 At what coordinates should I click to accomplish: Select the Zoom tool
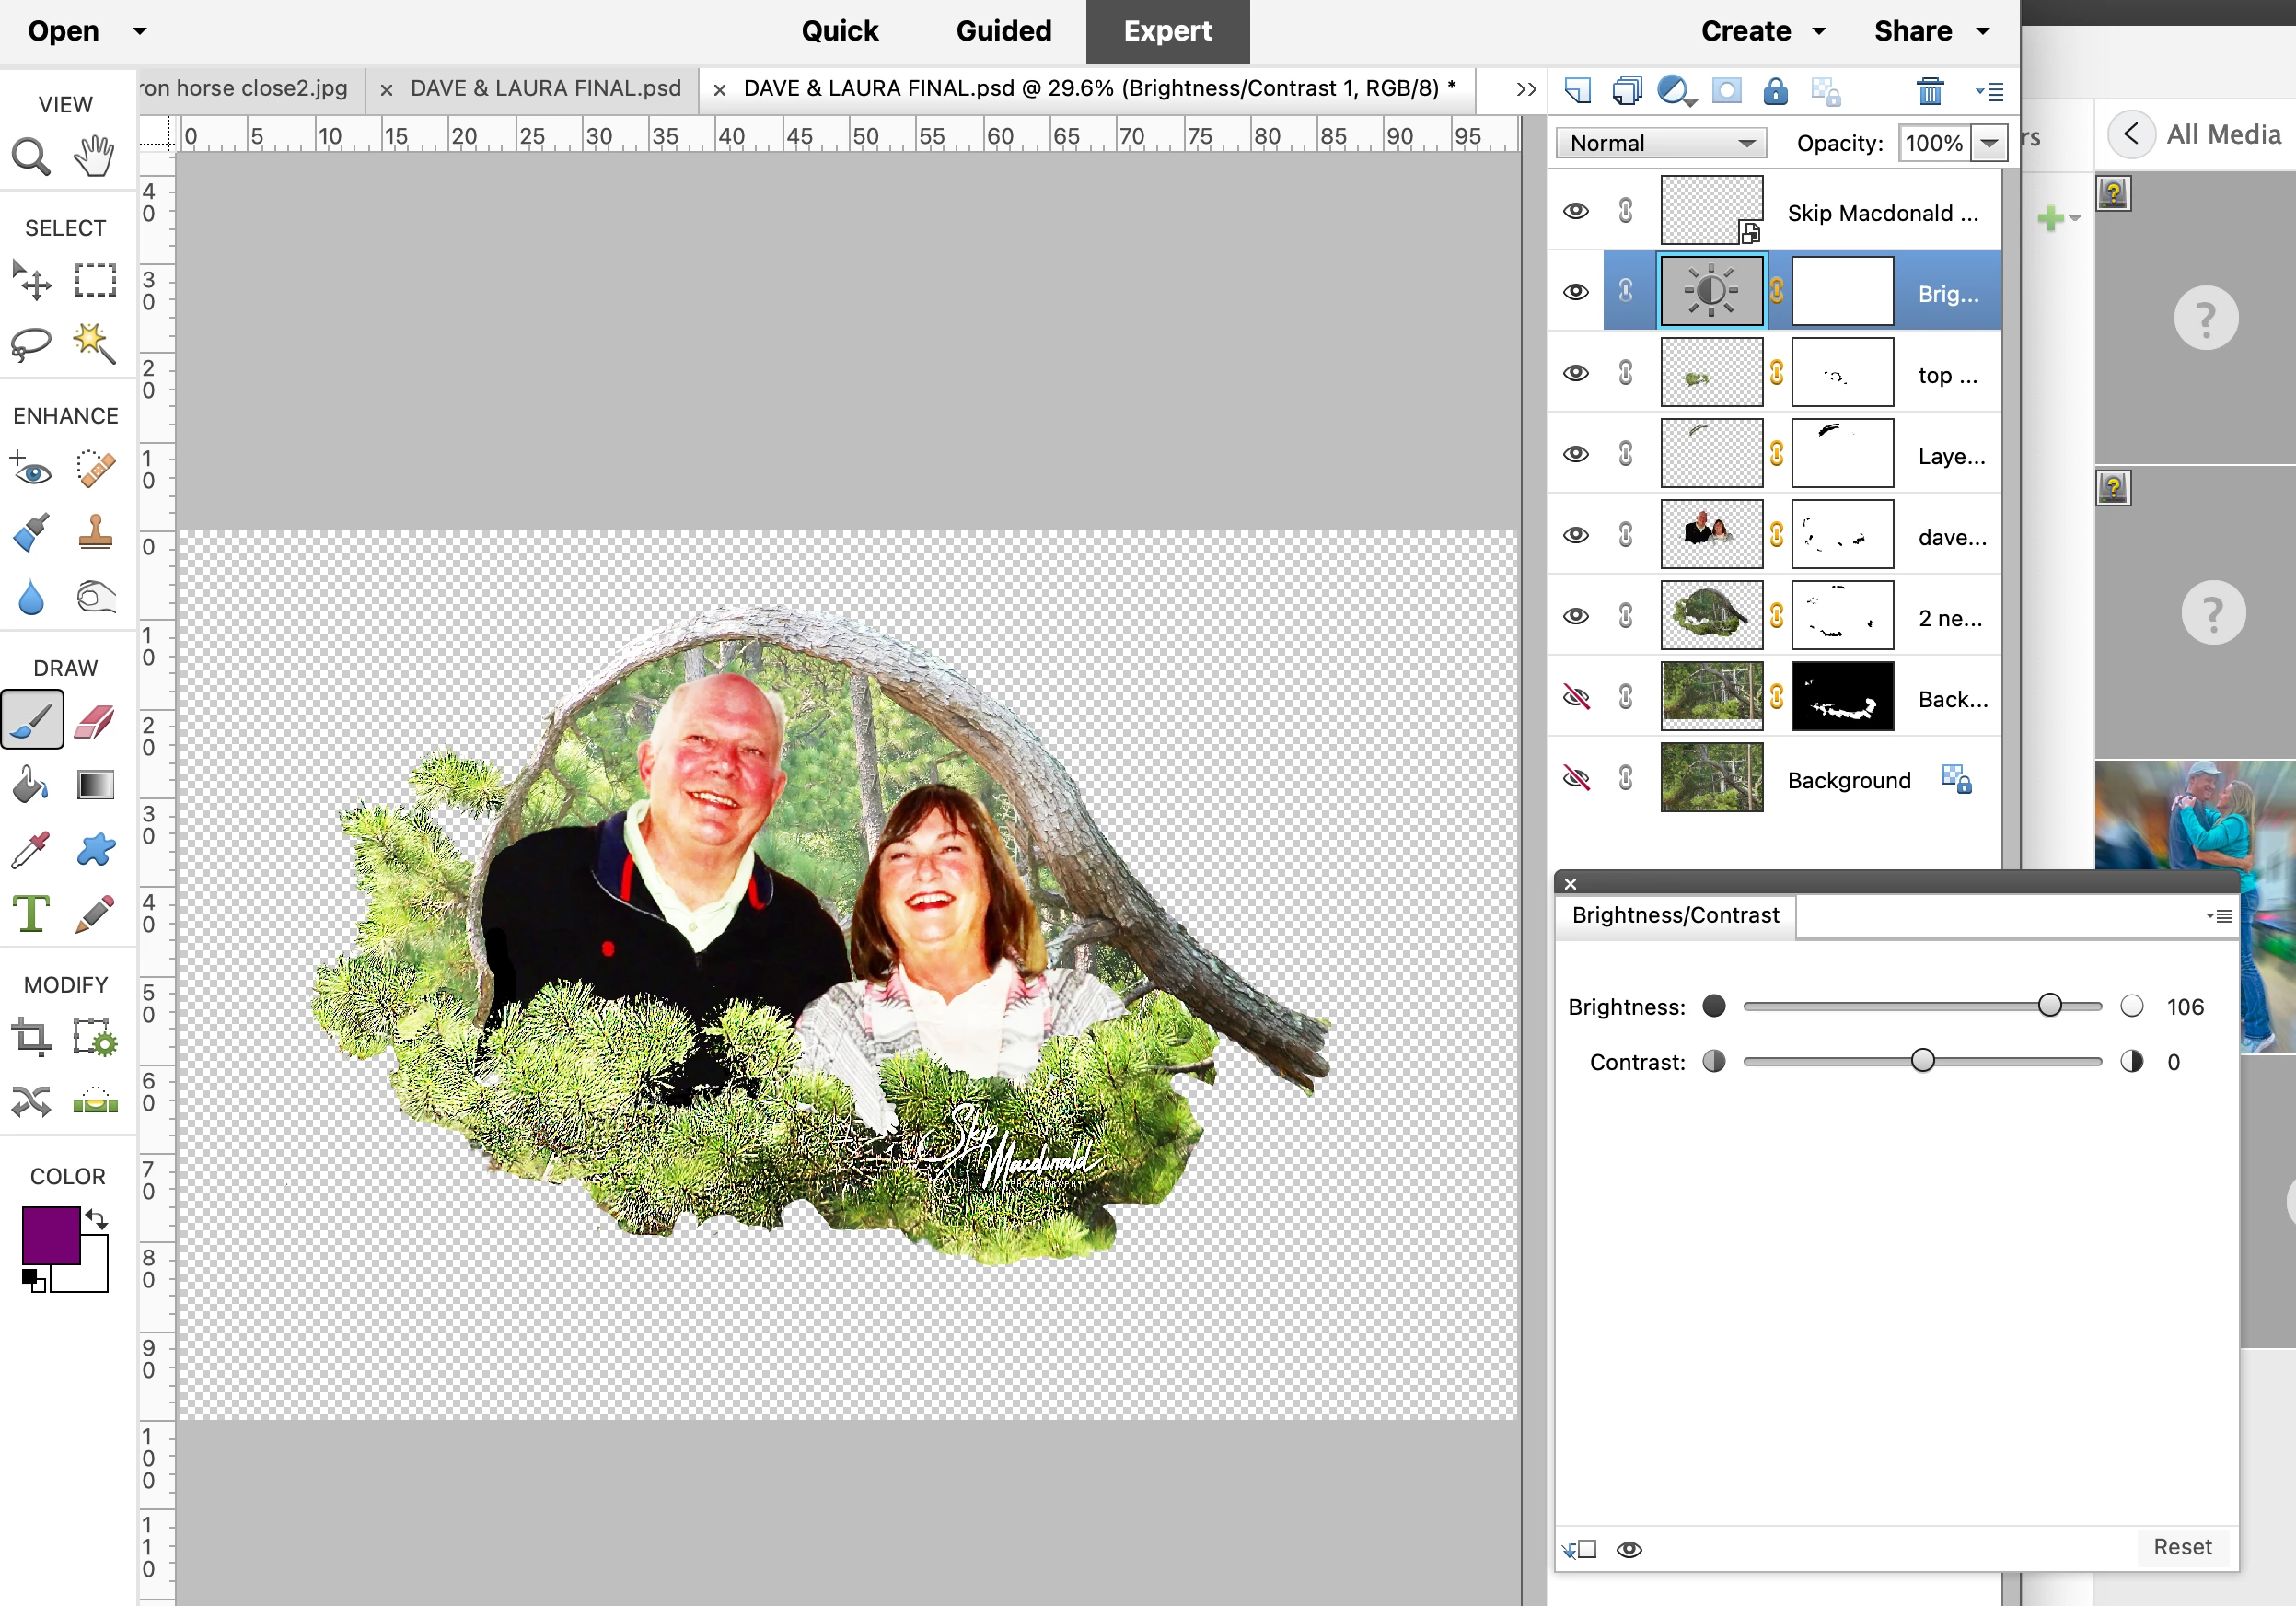pyautogui.click(x=30, y=157)
